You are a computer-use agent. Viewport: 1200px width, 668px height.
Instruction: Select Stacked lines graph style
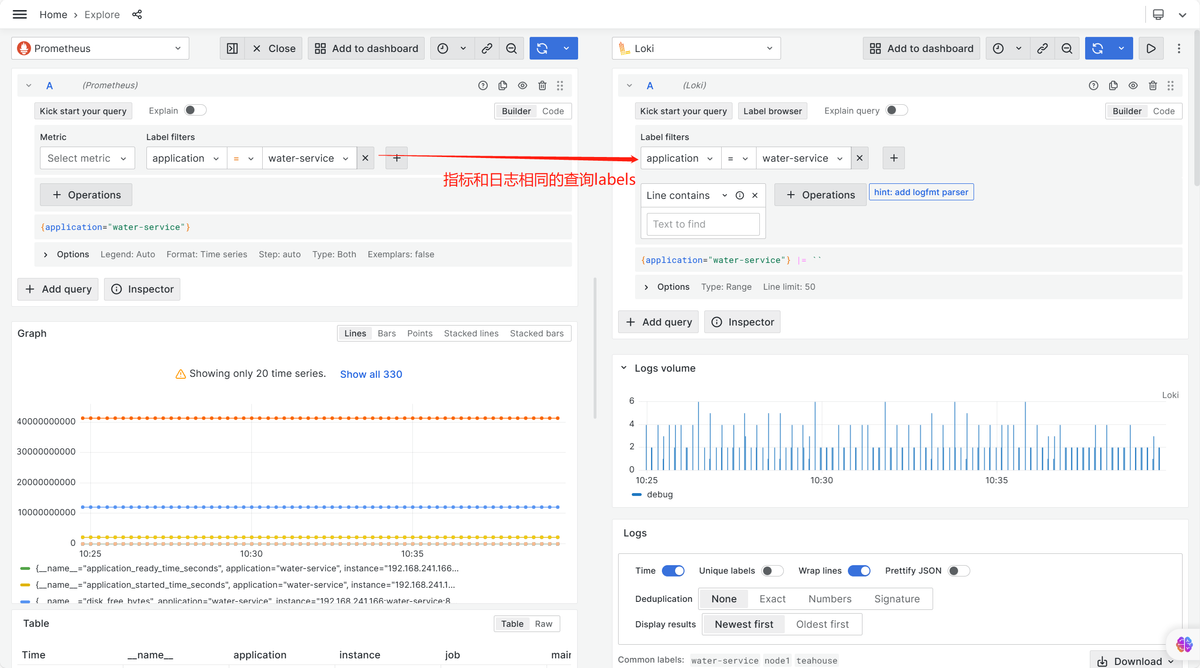tap(471, 333)
